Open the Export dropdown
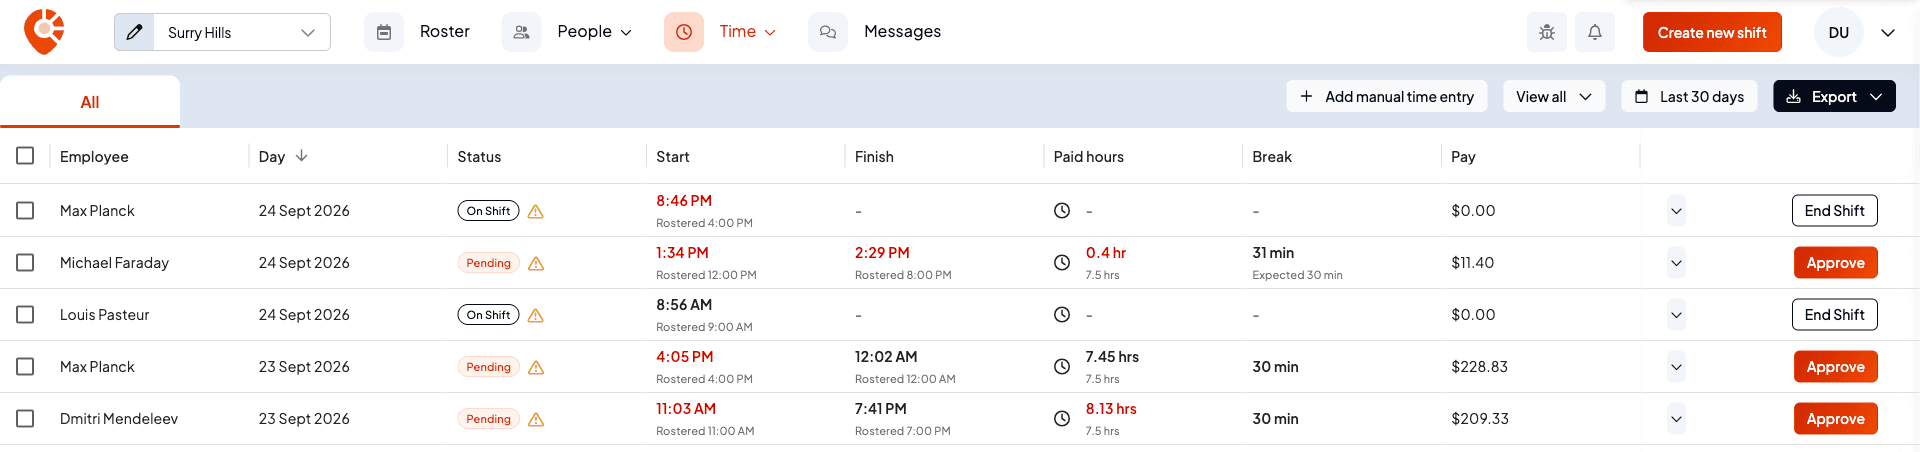 point(1834,96)
